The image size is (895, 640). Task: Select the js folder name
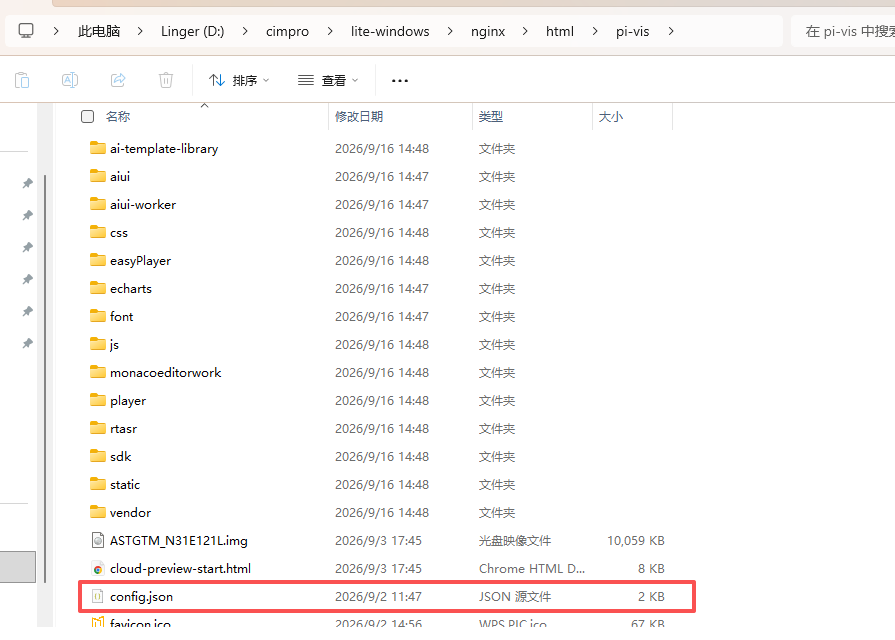pos(114,344)
